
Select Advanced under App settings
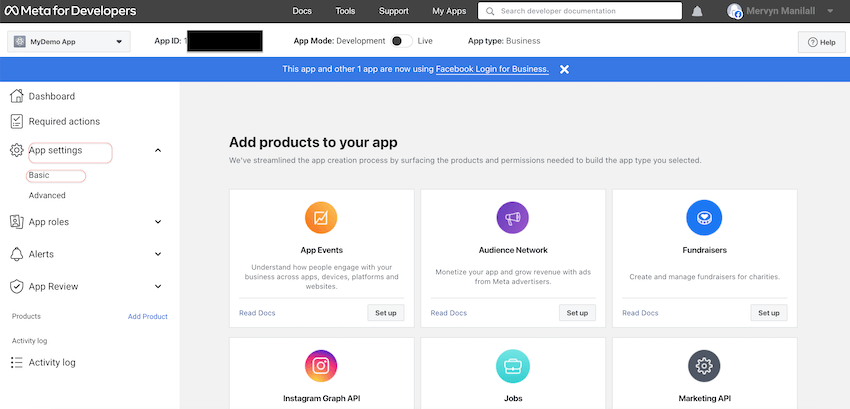pyautogui.click(x=47, y=195)
